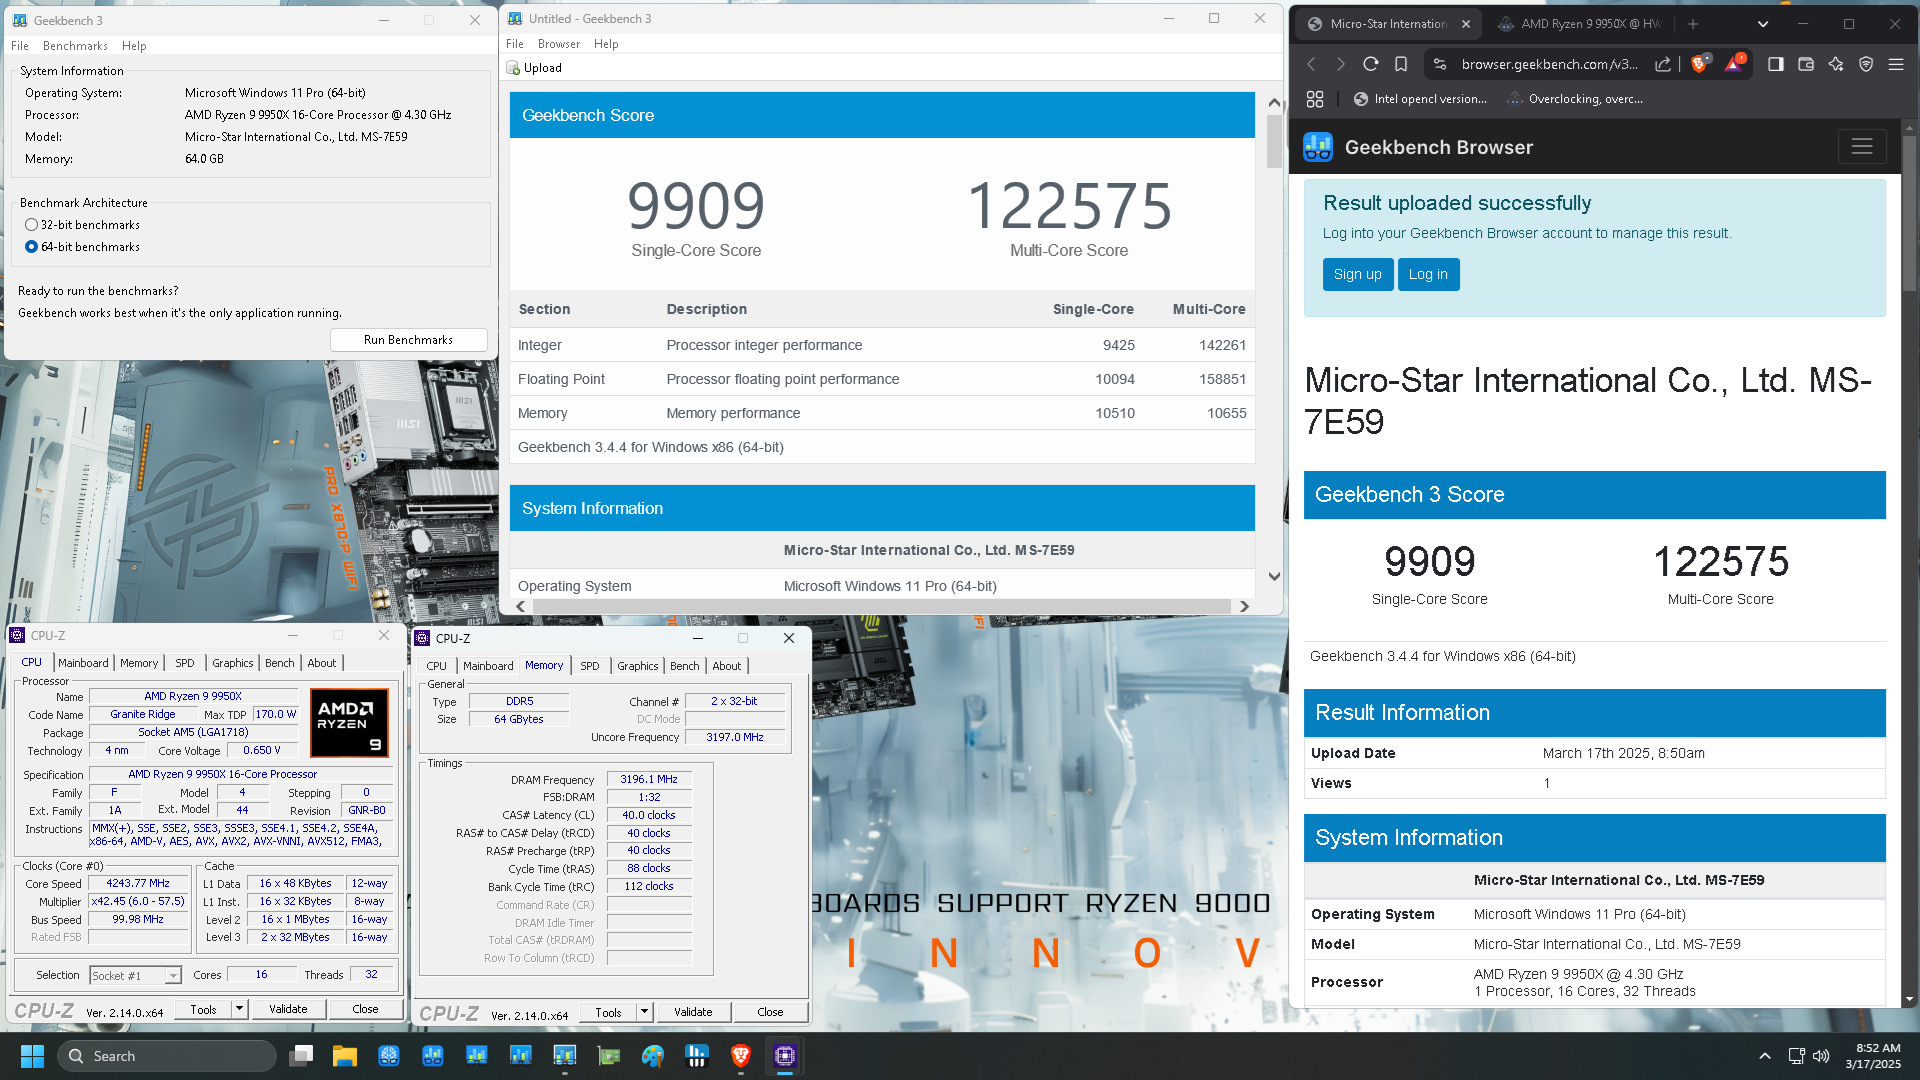Click the Upload icon in Geekbench results window
The image size is (1920, 1080).
pos(514,68)
